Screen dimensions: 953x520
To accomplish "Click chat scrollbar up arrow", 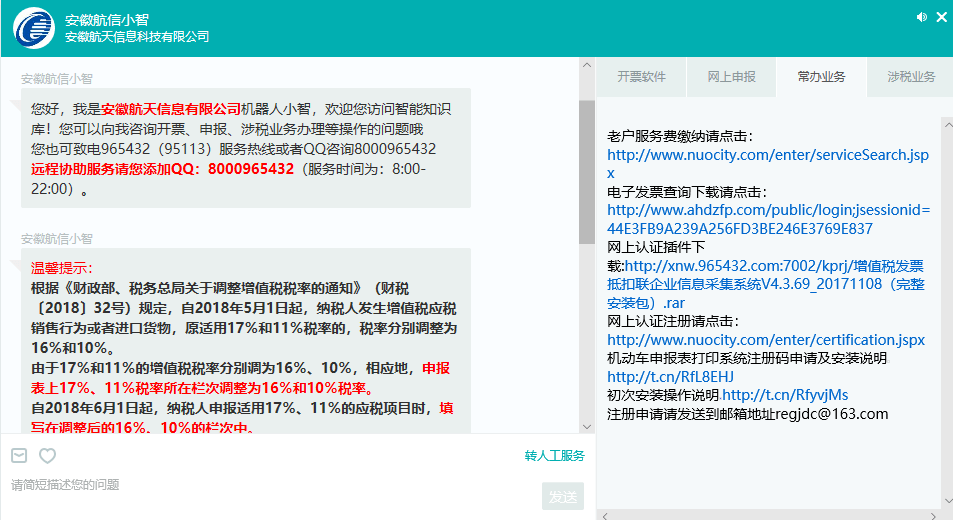I will pos(587,65).
